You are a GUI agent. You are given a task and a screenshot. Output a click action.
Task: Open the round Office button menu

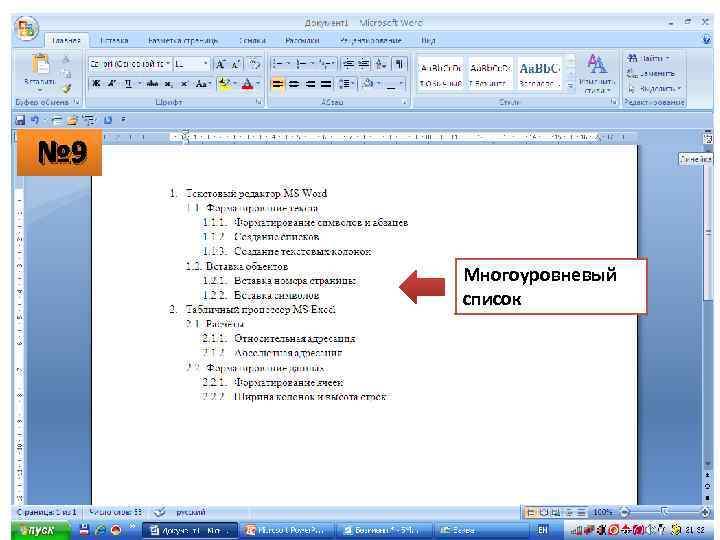pos(26,29)
